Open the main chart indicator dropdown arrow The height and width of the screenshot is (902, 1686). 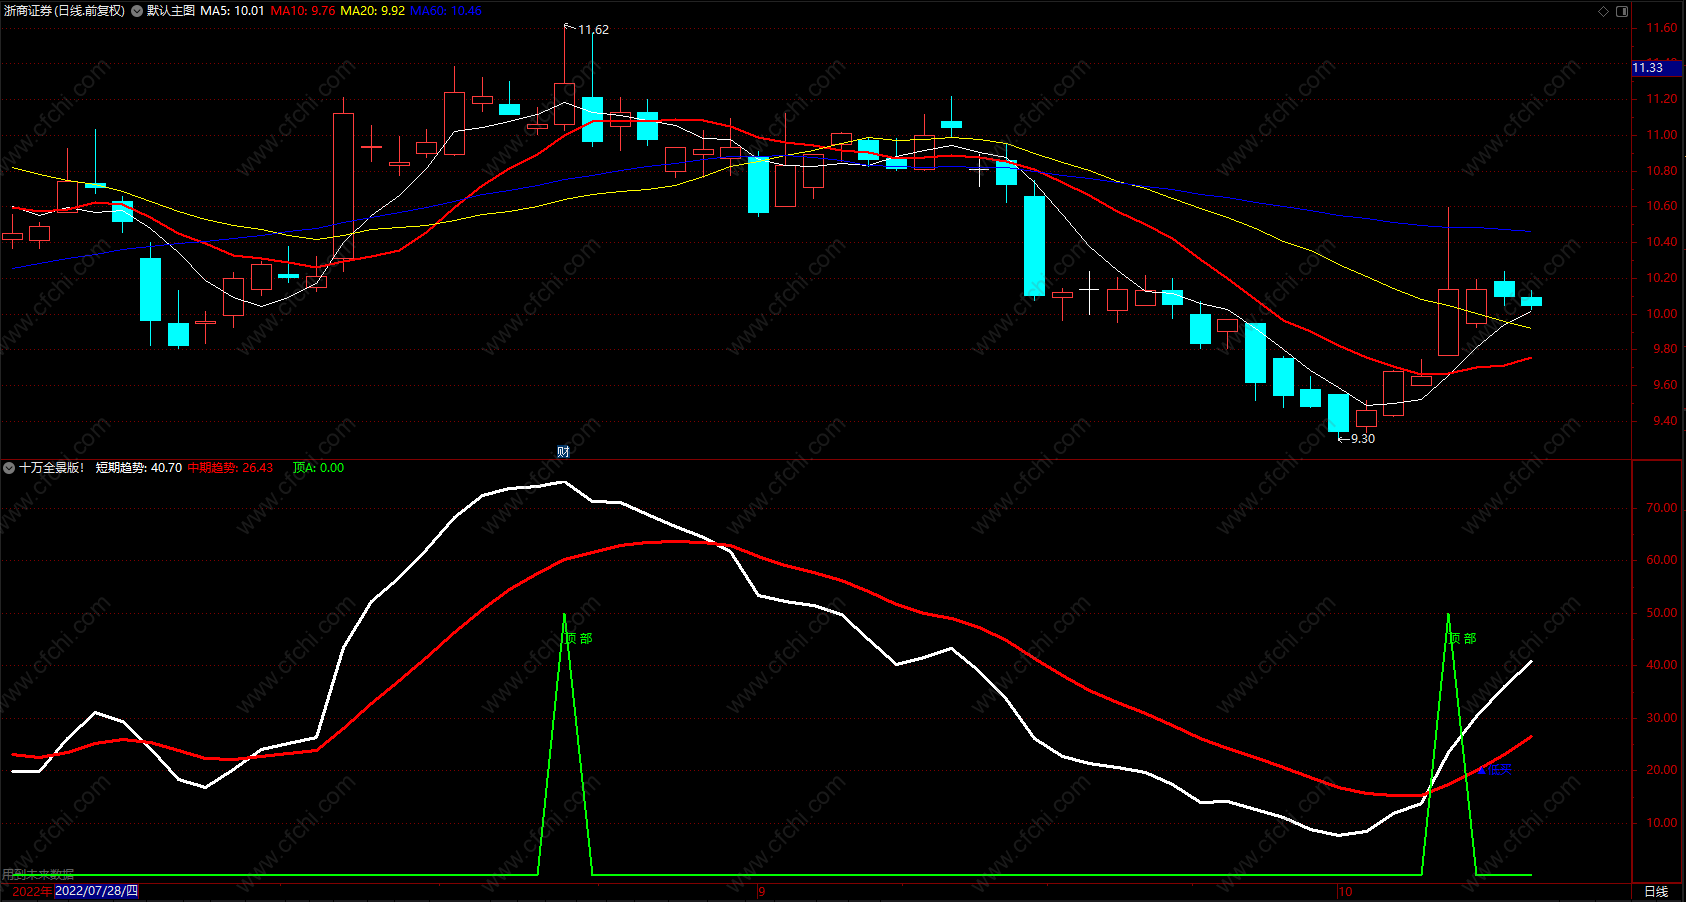[x=137, y=11]
